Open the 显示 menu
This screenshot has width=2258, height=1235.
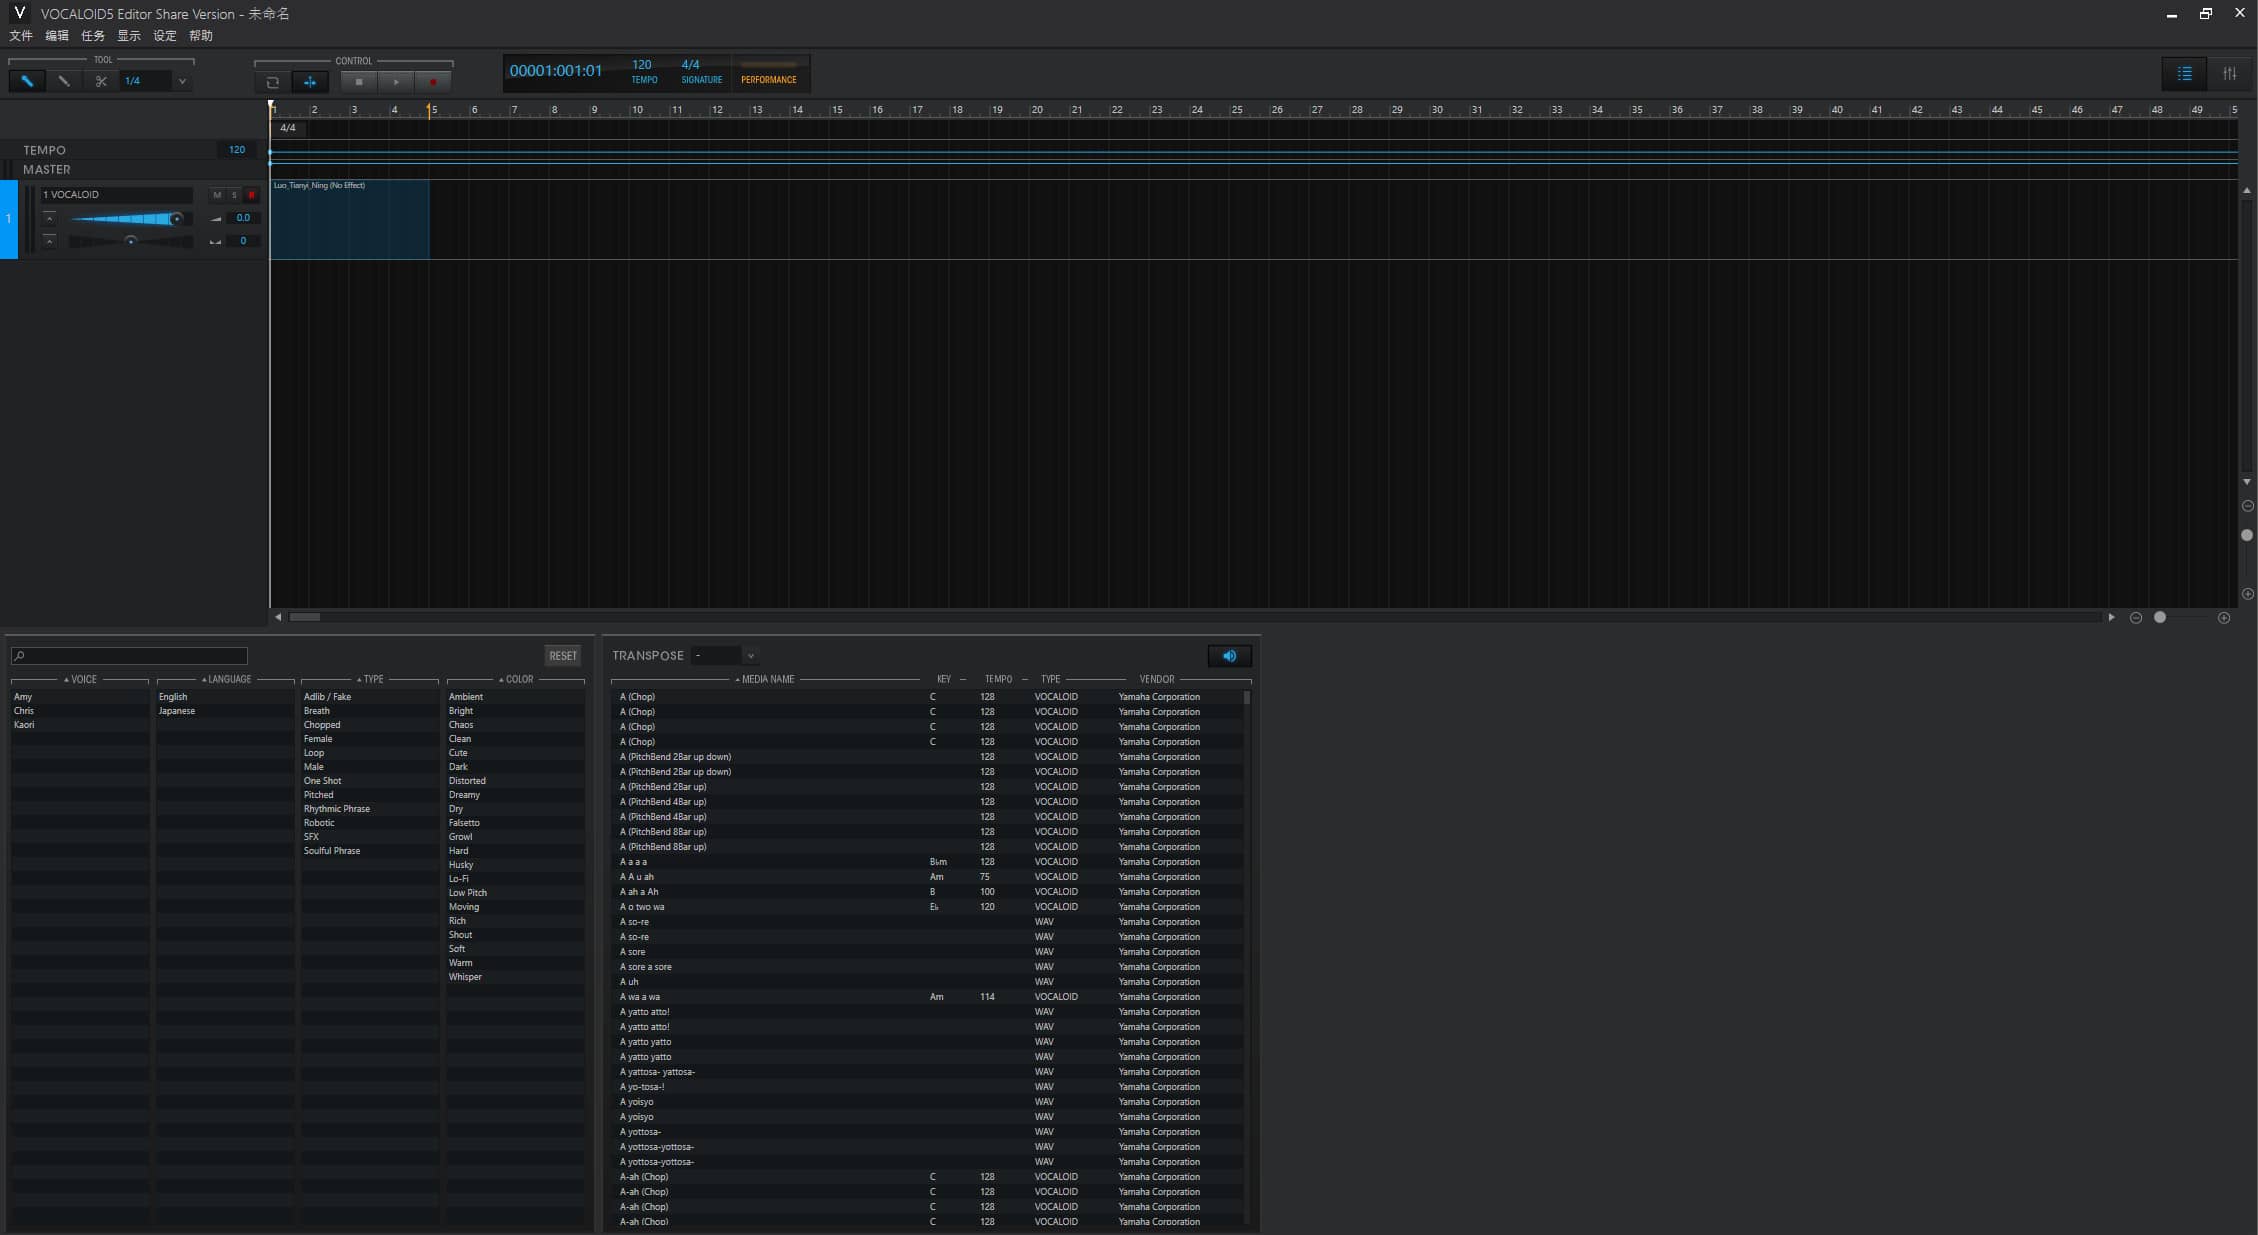coord(129,36)
